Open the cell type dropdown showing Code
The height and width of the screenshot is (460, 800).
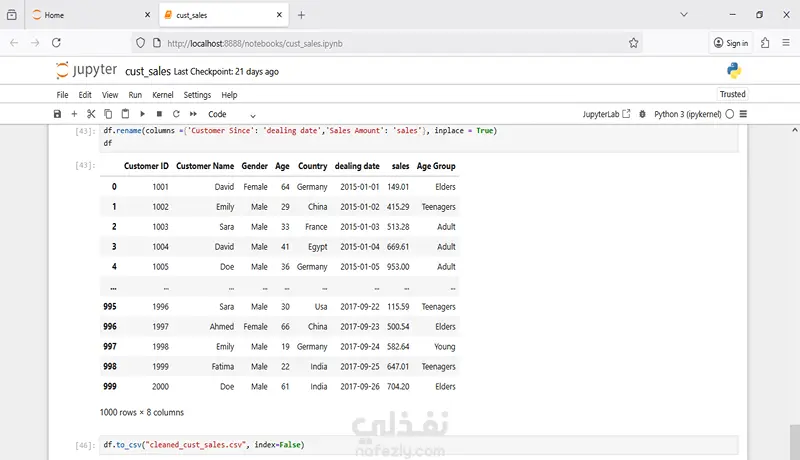point(231,114)
